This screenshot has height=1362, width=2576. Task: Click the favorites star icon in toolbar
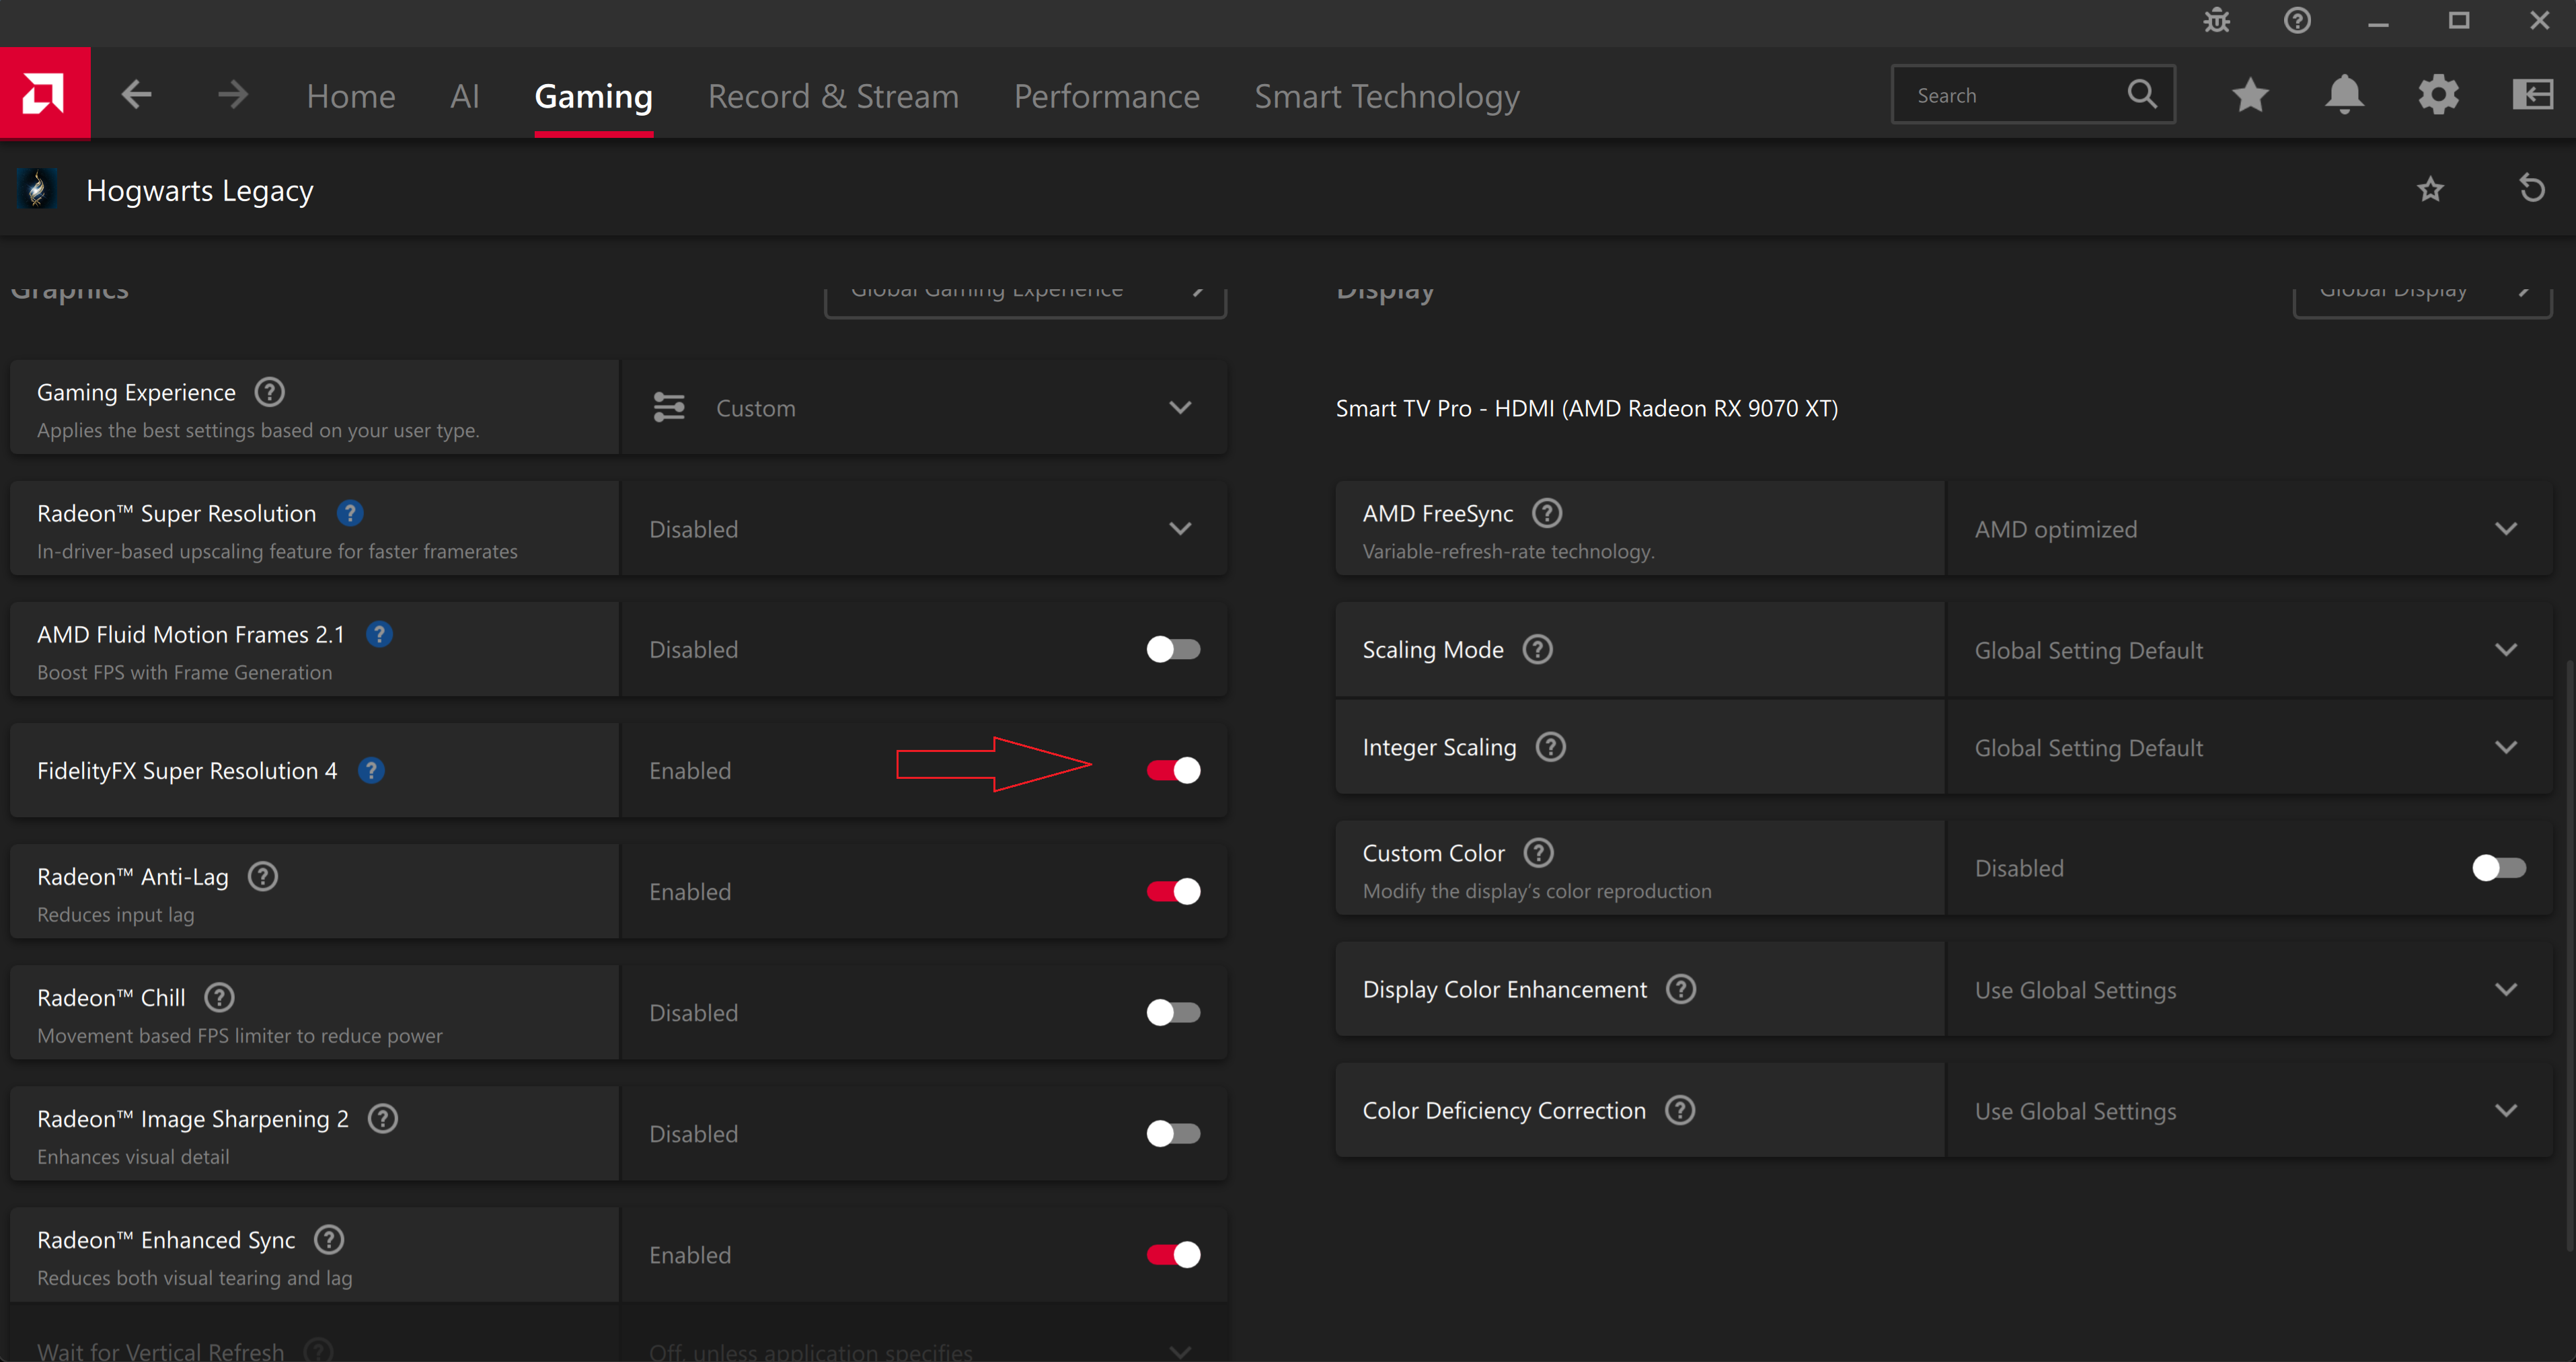pos(2250,95)
